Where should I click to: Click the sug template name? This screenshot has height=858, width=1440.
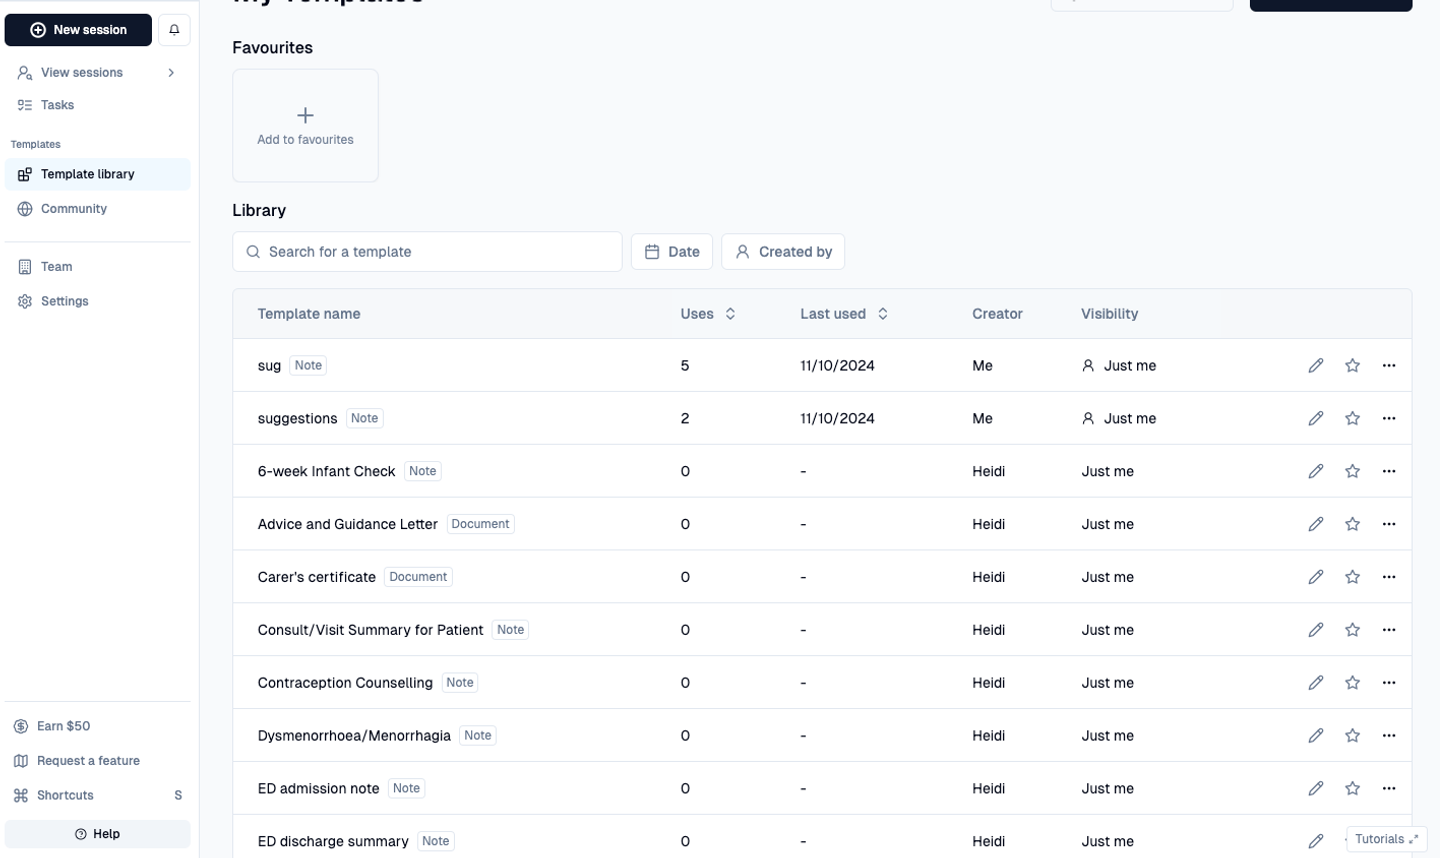coord(269,366)
